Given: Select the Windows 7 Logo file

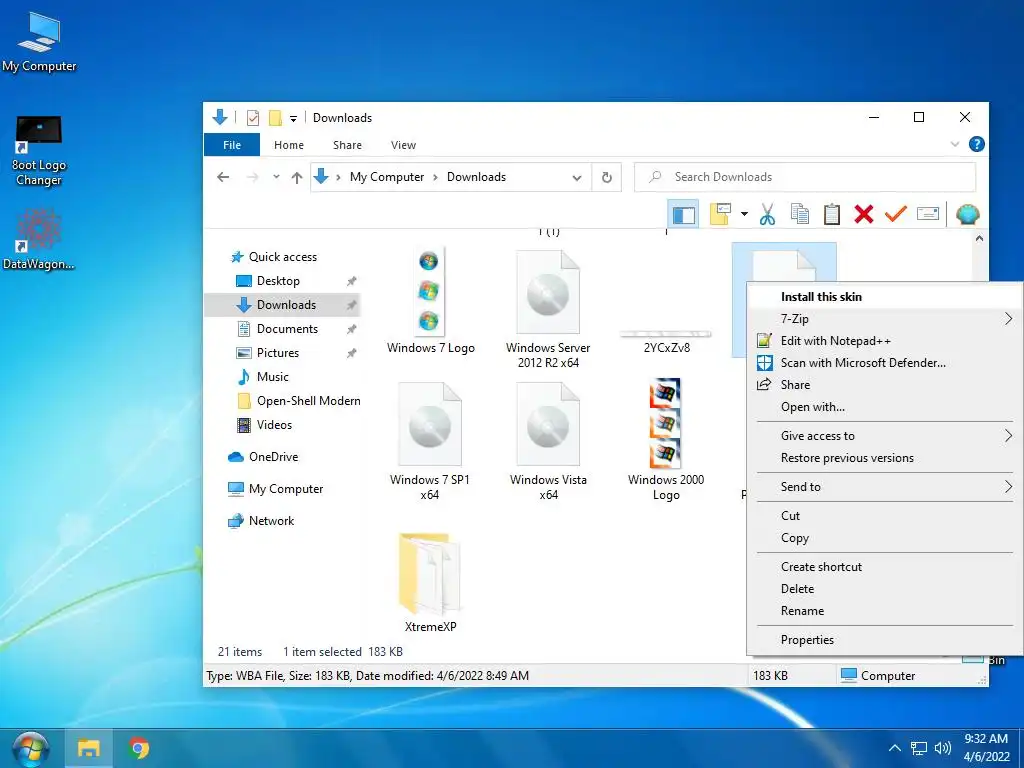Looking at the screenshot, I should point(430,302).
